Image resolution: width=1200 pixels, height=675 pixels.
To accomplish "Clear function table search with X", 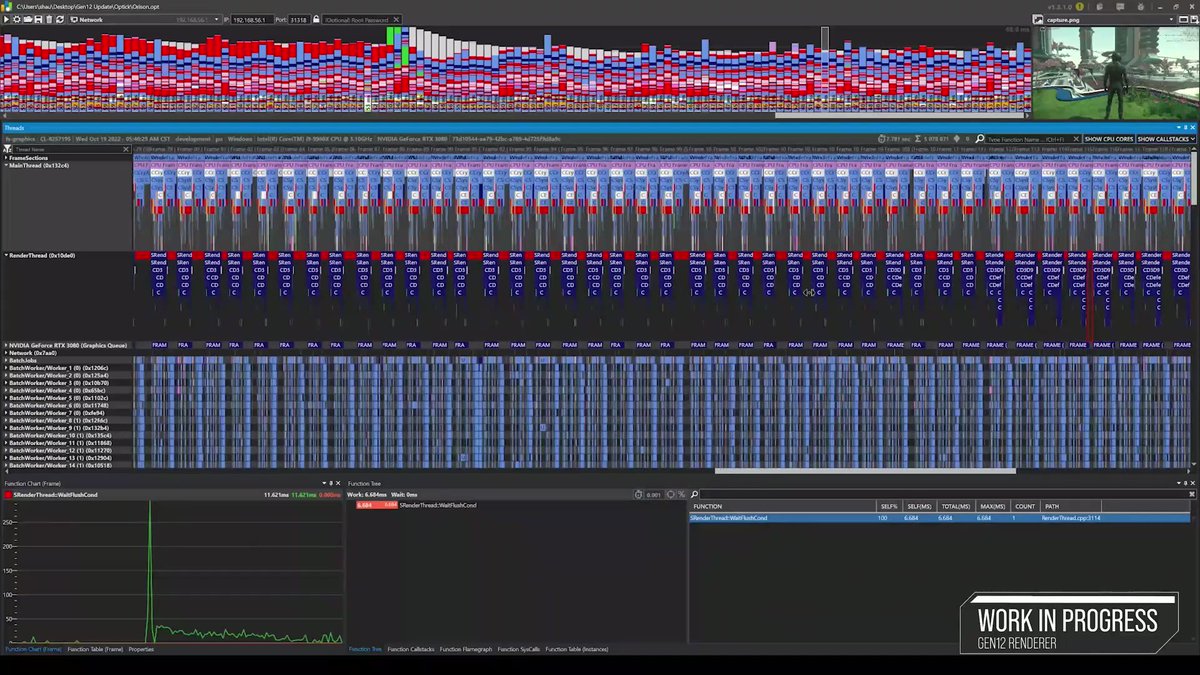I will point(1191,494).
